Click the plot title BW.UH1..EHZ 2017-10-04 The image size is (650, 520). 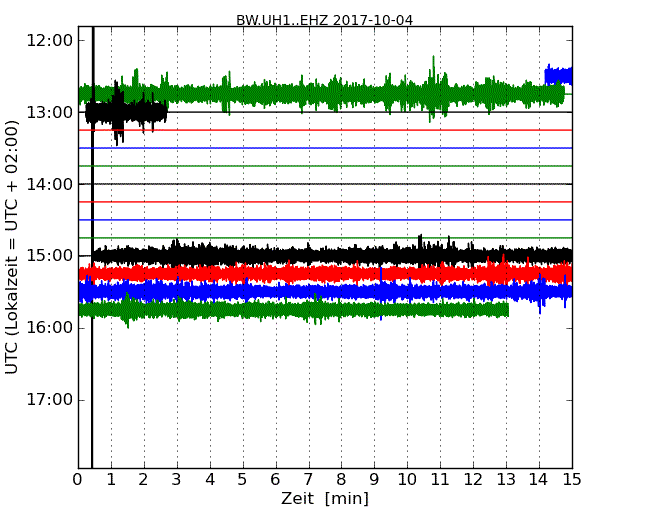click(324, 20)
